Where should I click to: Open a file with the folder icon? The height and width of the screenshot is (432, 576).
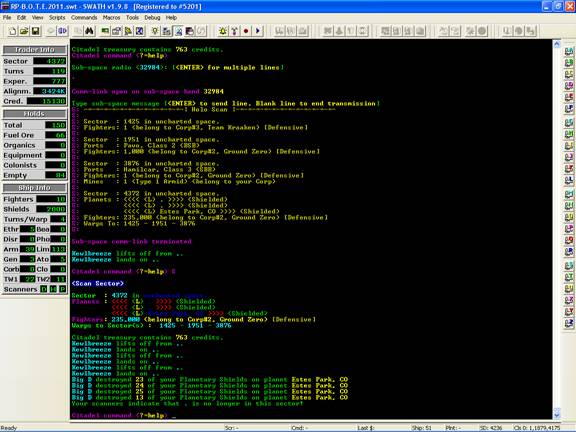pos(24,31)
